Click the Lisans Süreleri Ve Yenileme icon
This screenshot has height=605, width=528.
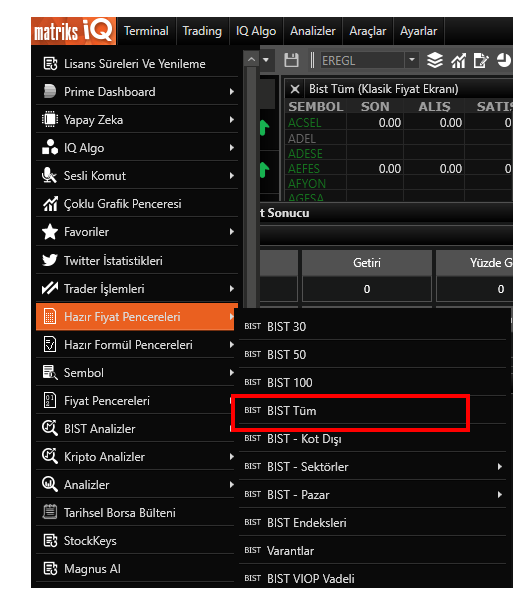50,64
